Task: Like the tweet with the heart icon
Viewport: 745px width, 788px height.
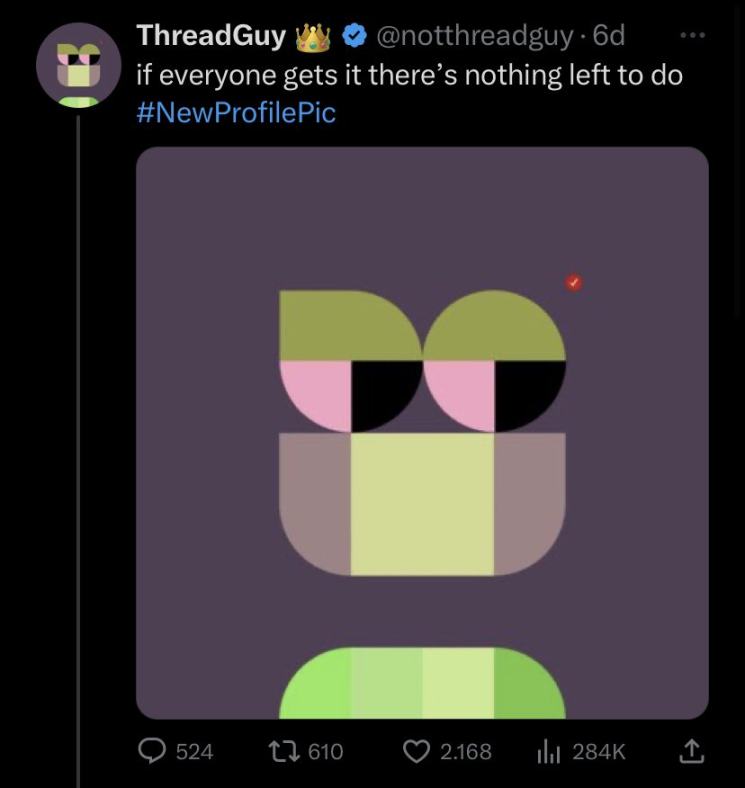Action: 415,751
